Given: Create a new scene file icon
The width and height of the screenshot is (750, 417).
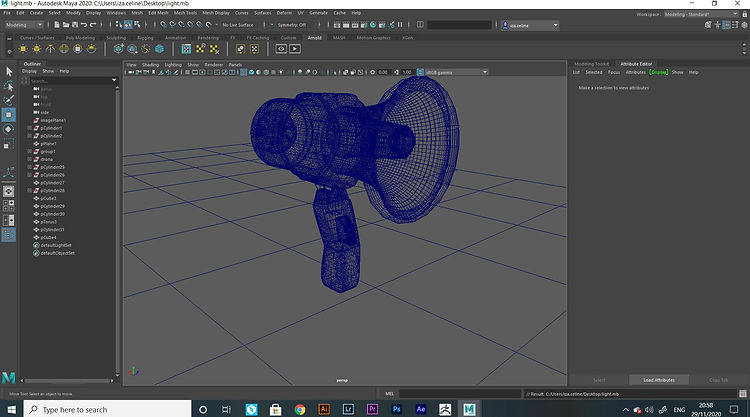Looking at the screenshot, I should coord(56,25).
